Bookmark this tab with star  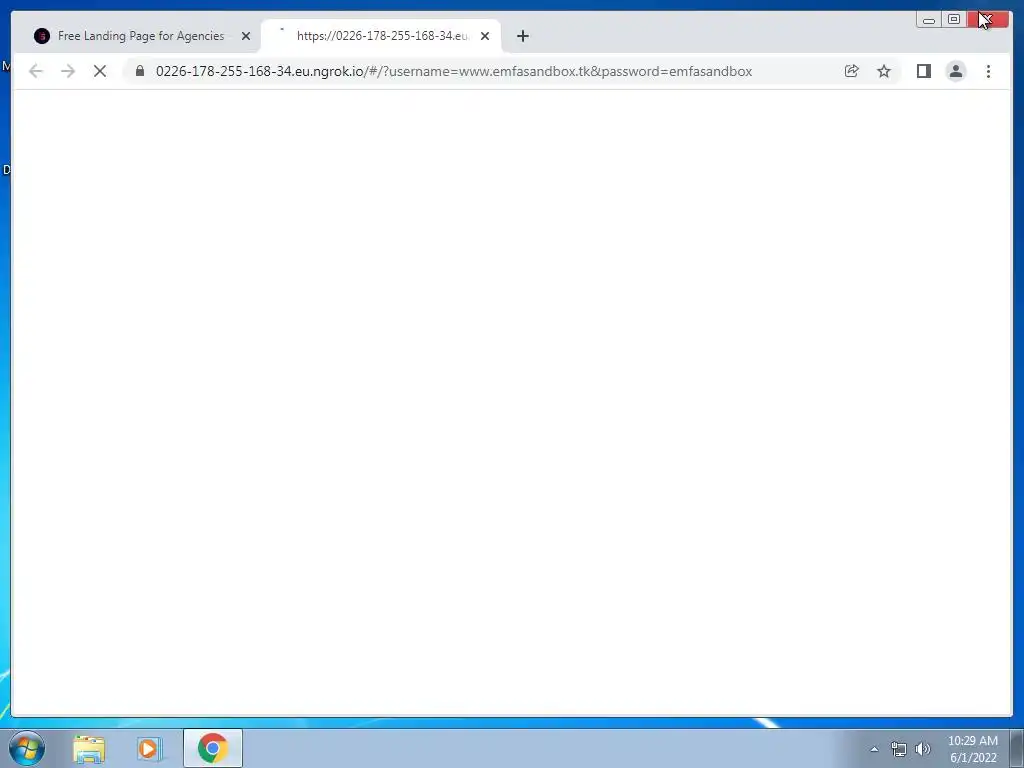pyautogui.click(x=884, y=71)
